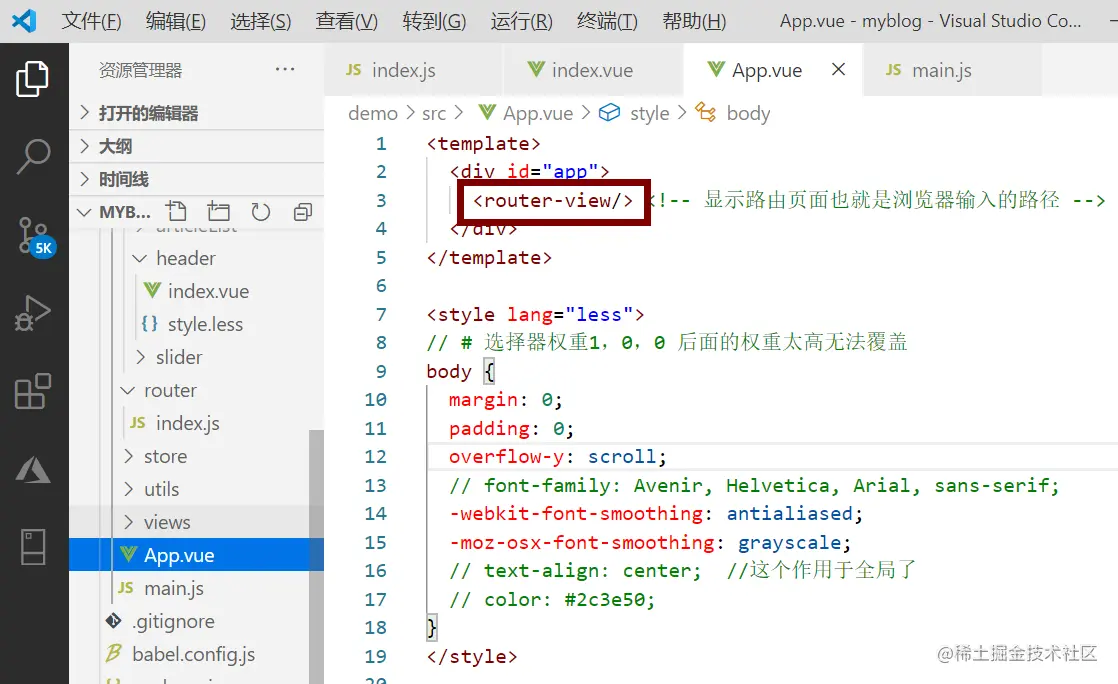Switch to the main.js editor tab
The width and height of the screenshot is (1118, 684).
pyautogui.click(x=952, y=70)
